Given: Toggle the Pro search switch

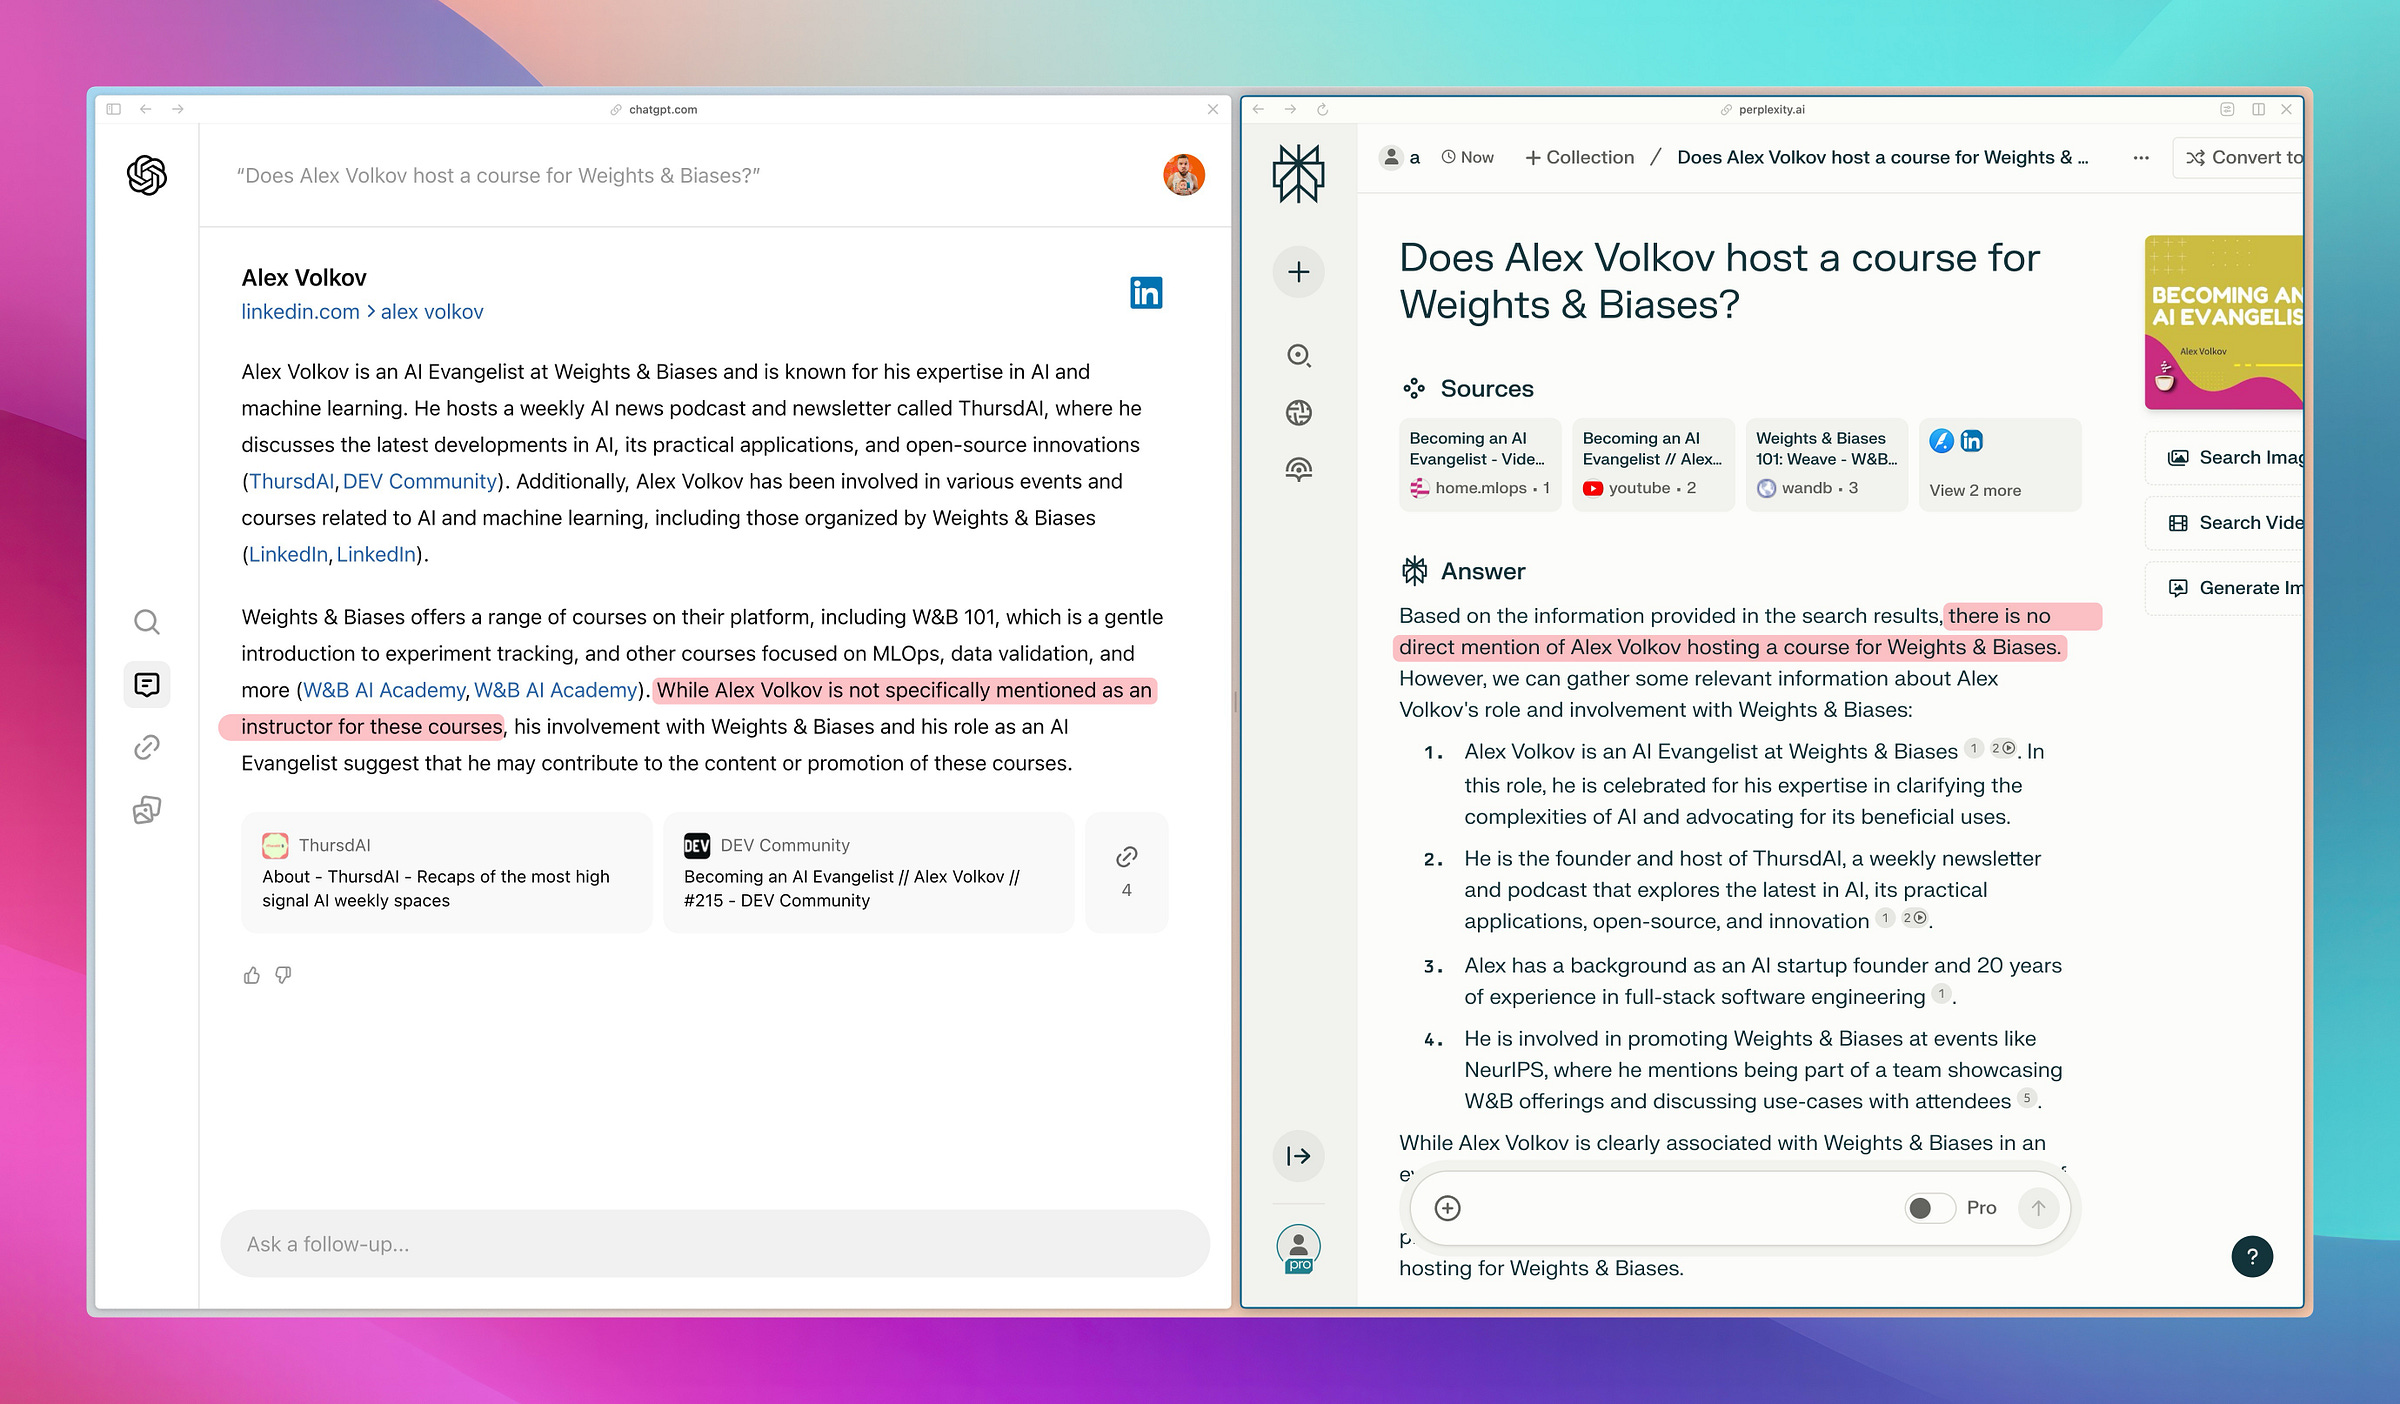Looking at the screenshot, I should (x=1929, y=1208).
